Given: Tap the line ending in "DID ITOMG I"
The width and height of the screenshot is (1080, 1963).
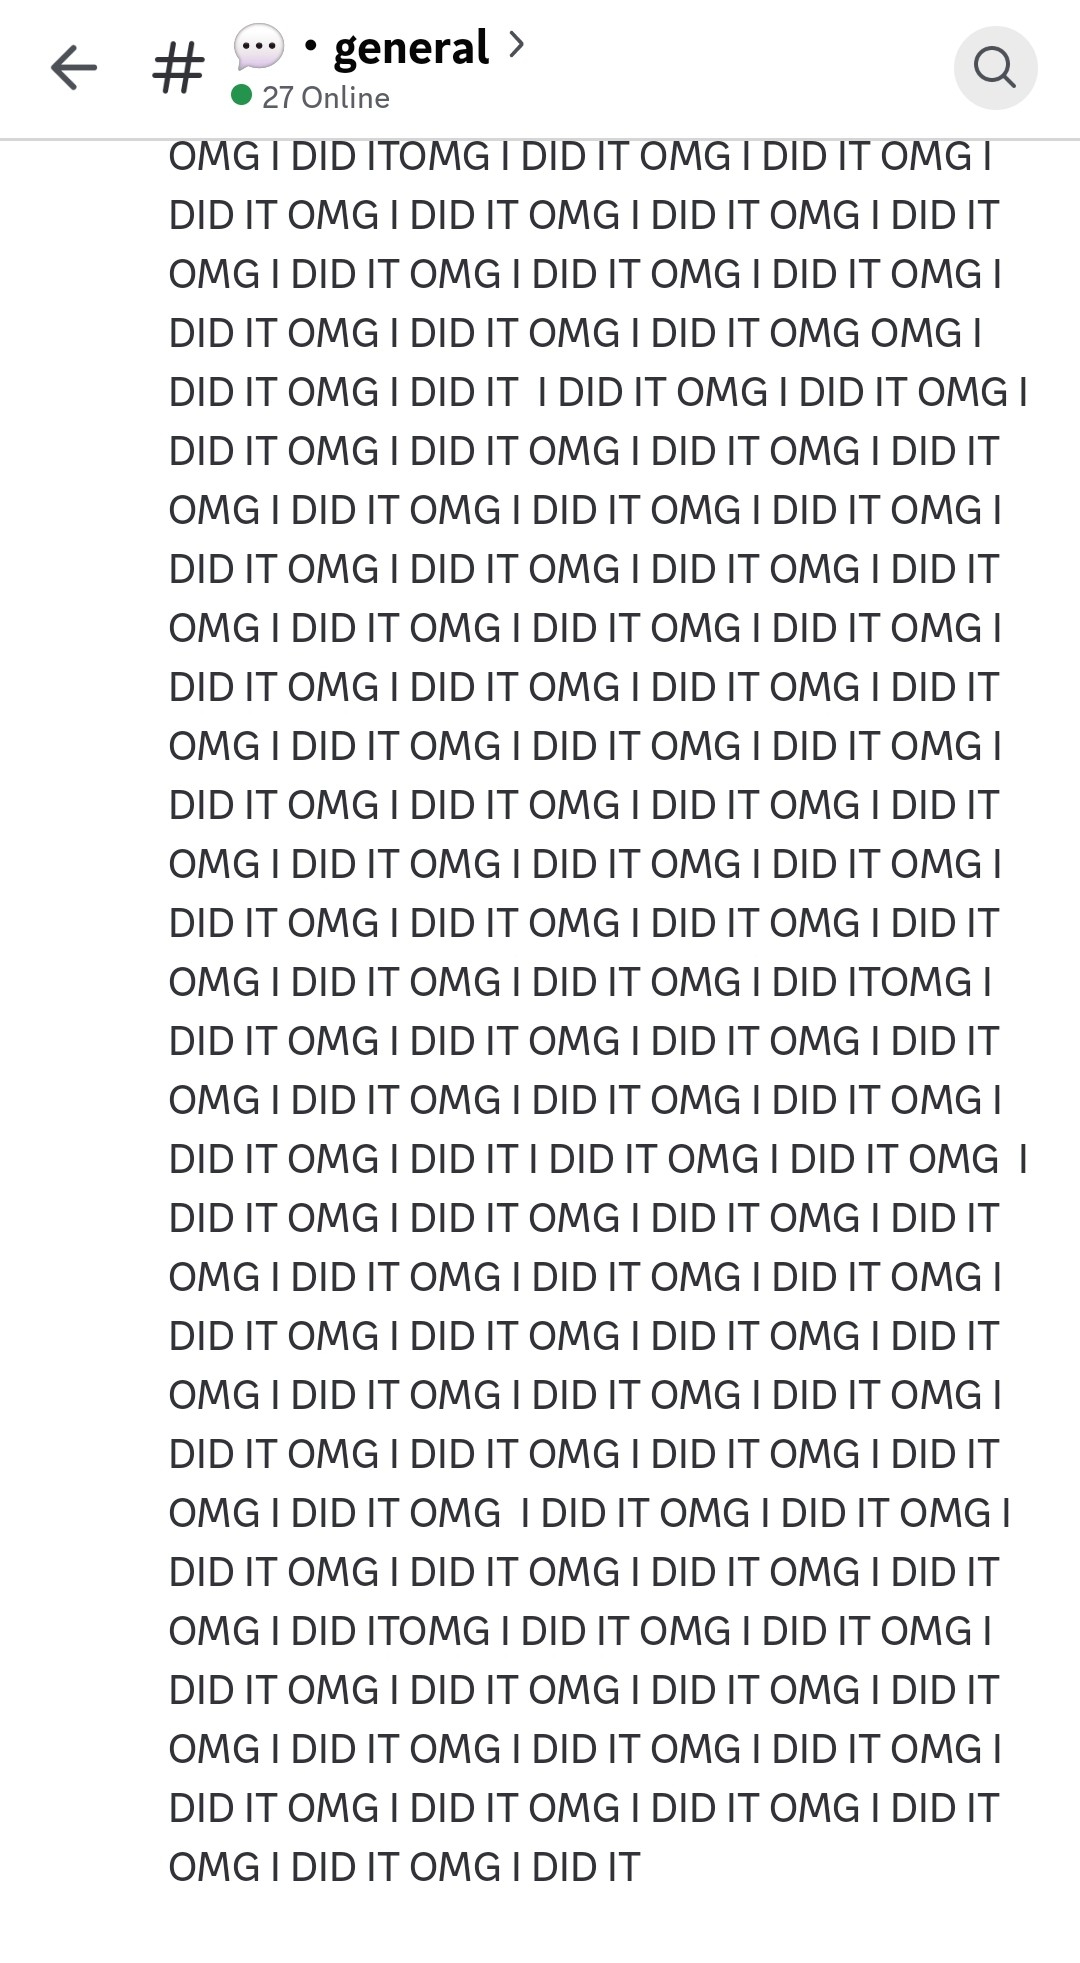Looking at the screenshot, I should [x=580, y=981].
